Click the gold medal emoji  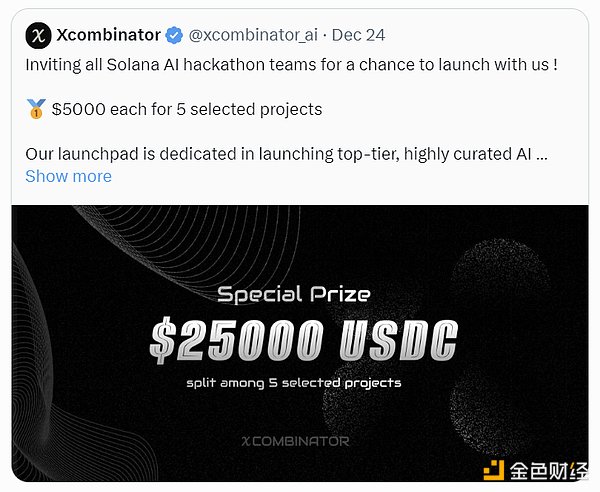point(36,108)
